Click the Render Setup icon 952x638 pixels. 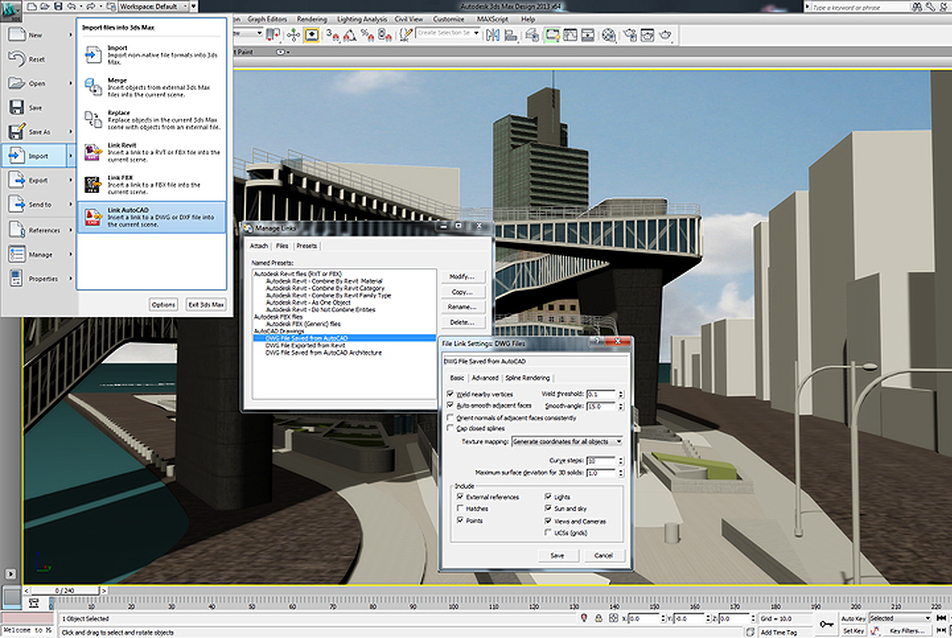click(x=630, y=35)
